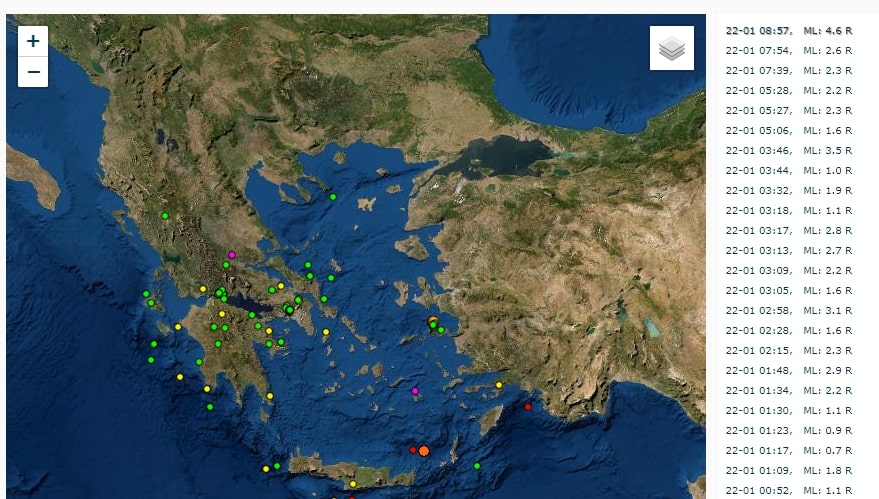Screen dimensions: 879x499
Task: Select the 22-01 02:58 ML: 3.1 R entry
Action: 789,311
